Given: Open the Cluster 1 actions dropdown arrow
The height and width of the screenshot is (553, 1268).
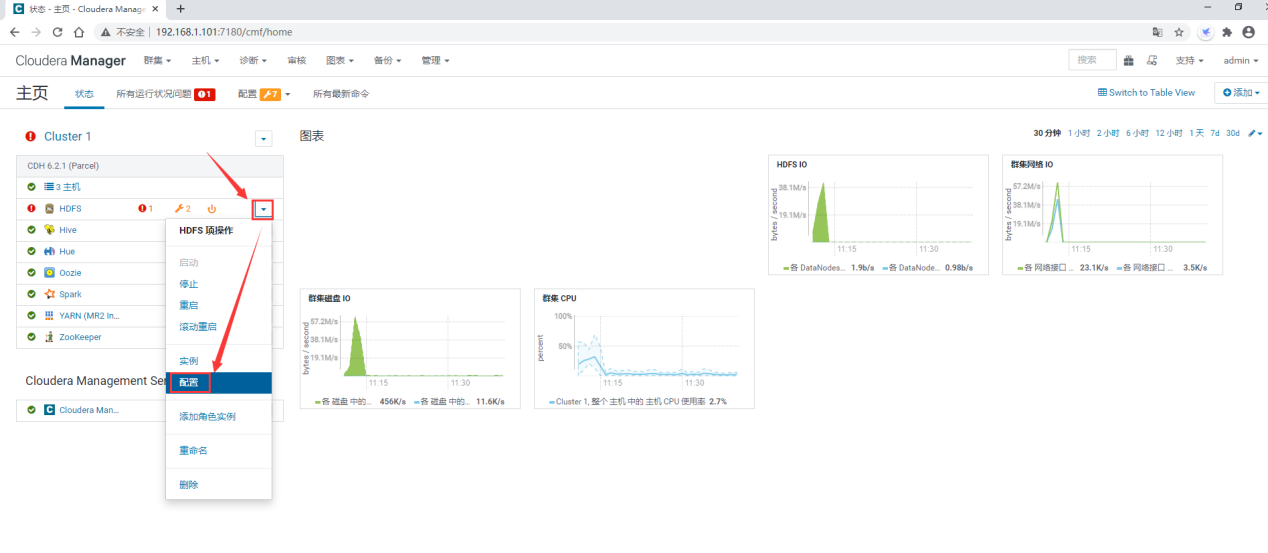Looking at the screenshot, I should pyautogui.click(x=264, y=139).
